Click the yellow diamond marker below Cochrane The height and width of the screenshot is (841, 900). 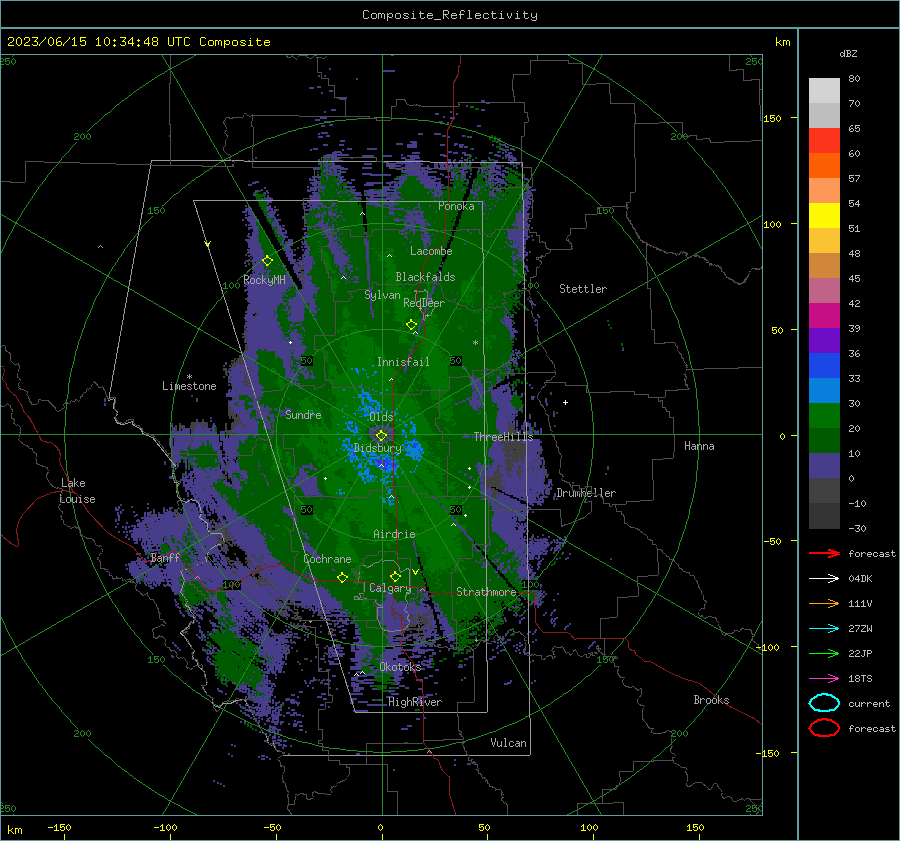pyautogui.click(x=342, y=578)
